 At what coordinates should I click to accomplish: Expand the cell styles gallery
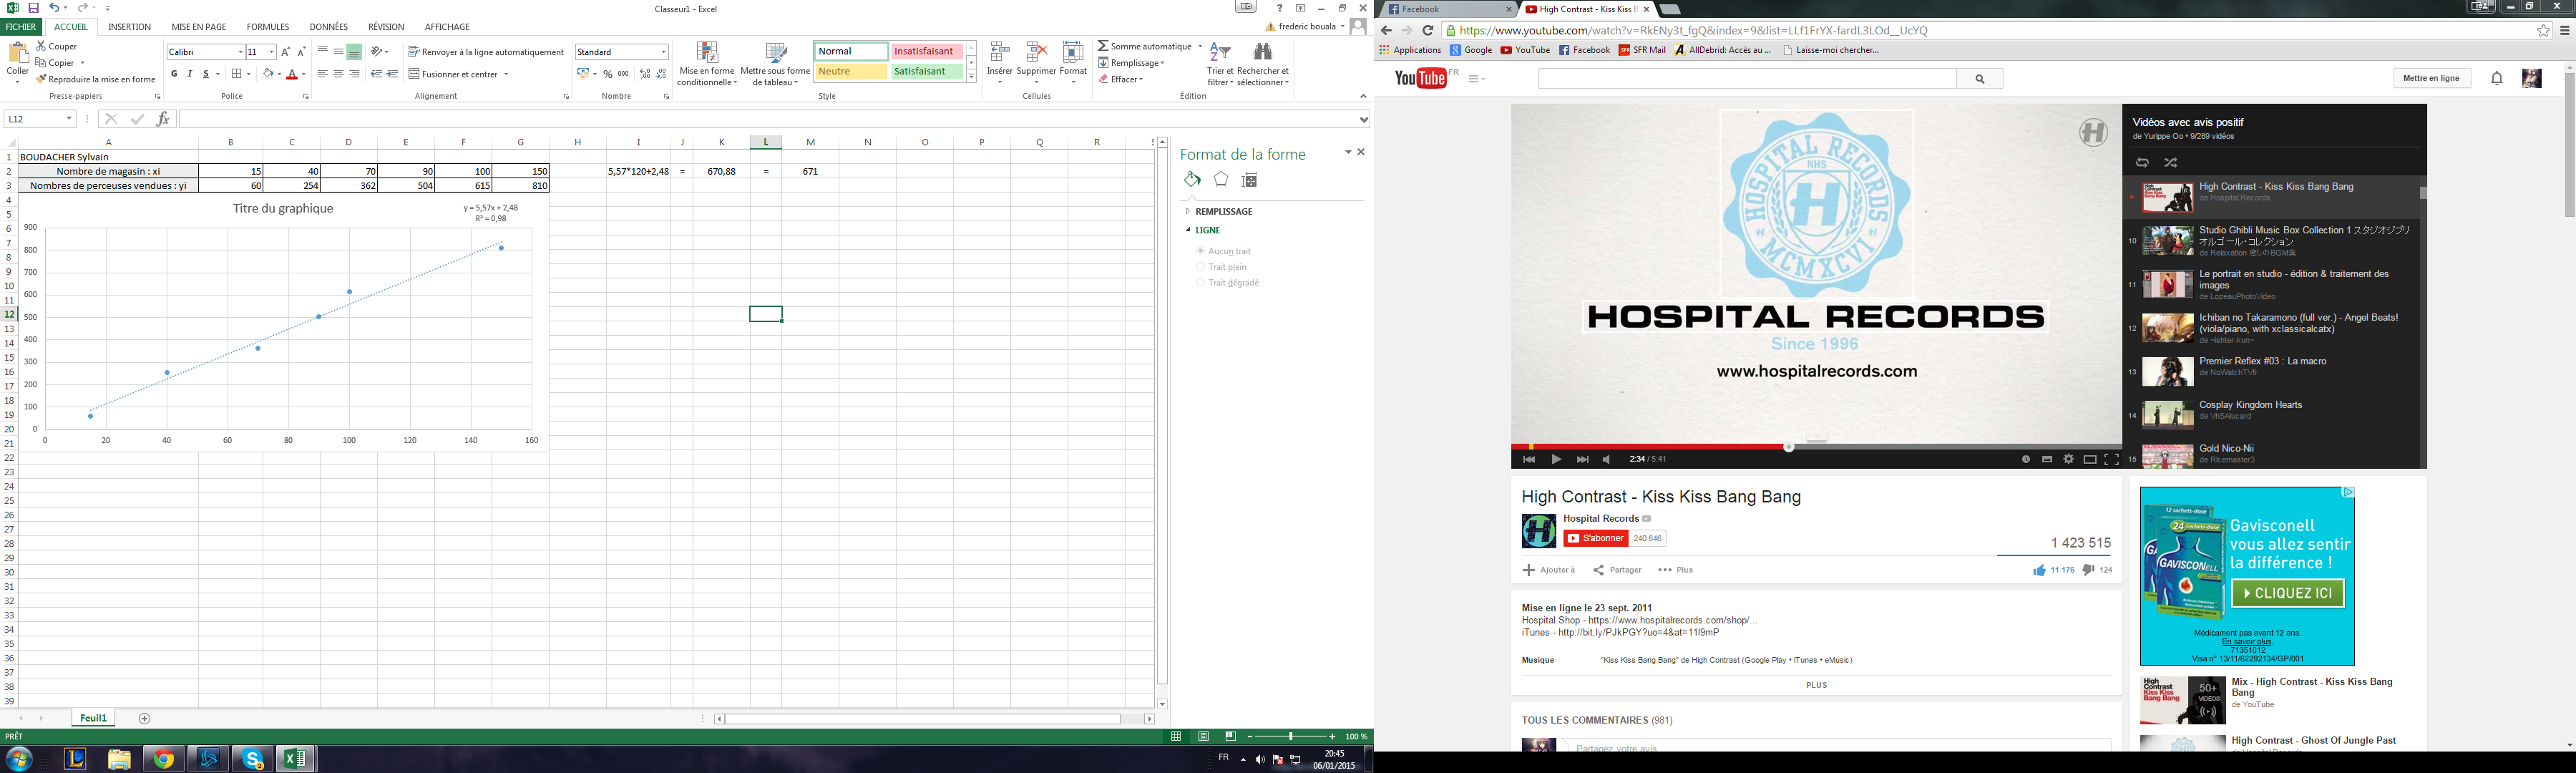click(x=971, y=77)
